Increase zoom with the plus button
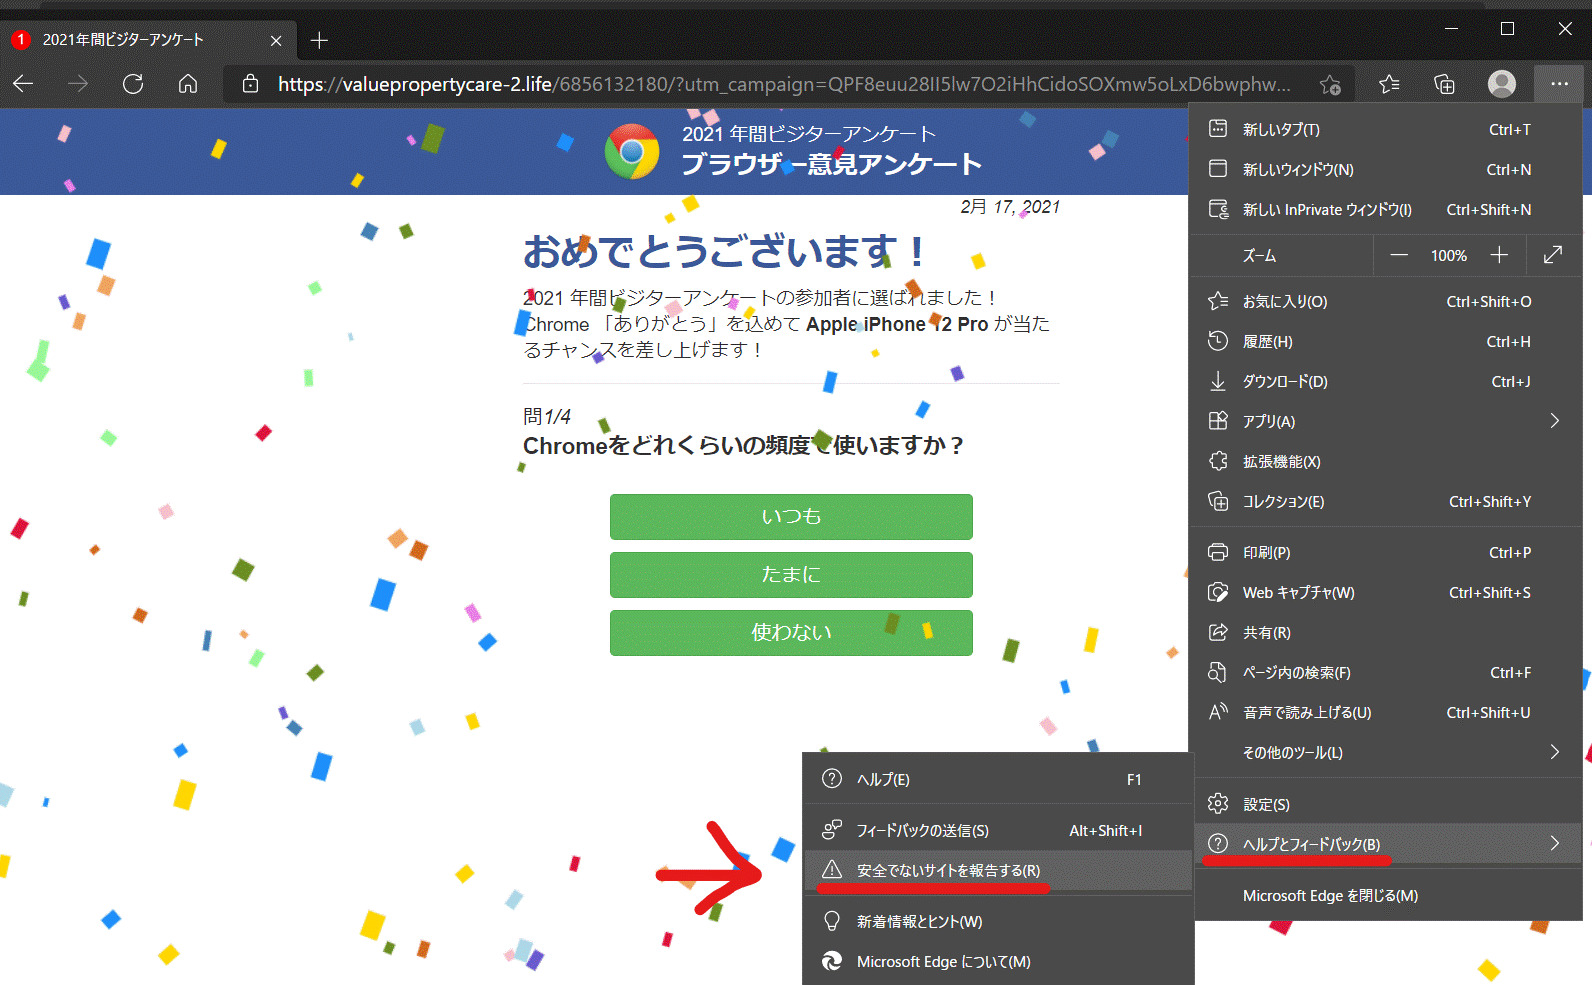Image resolution: width=1592 pixels, height=985 pixels. click(1499, 255)
